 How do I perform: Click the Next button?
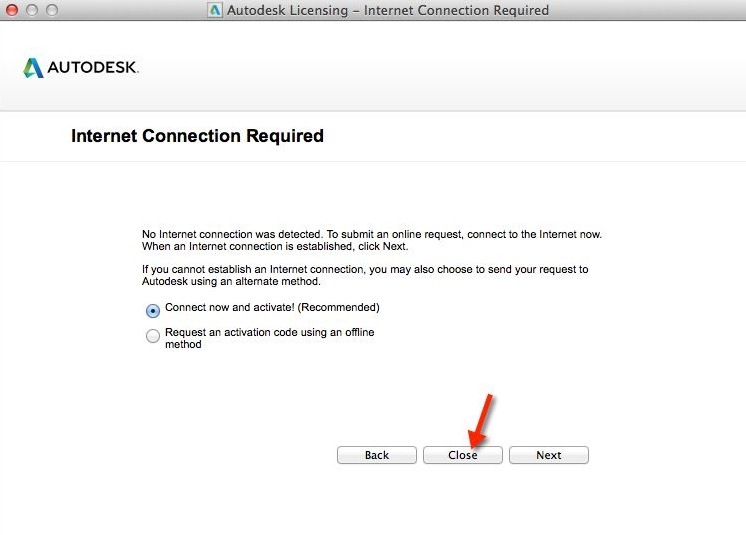point(549,455)
